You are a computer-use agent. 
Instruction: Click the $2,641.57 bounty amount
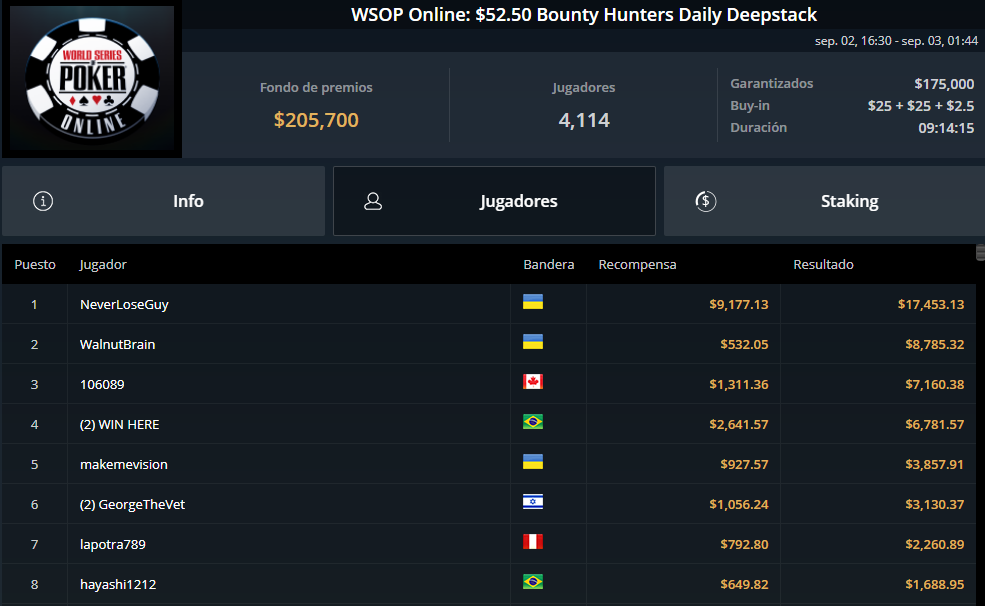pyautogui.click(x=739, y=425)
